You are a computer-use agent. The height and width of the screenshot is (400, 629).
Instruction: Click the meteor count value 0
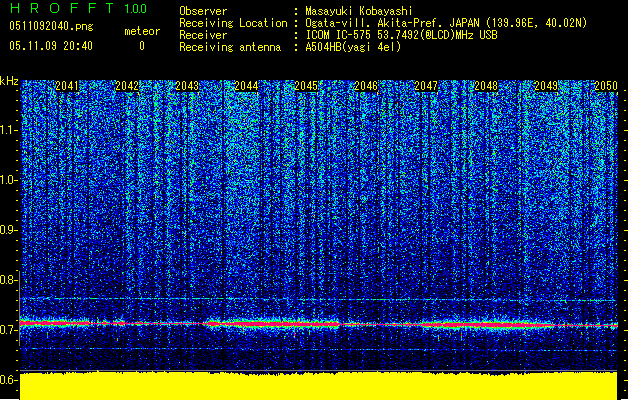point(142,46)
